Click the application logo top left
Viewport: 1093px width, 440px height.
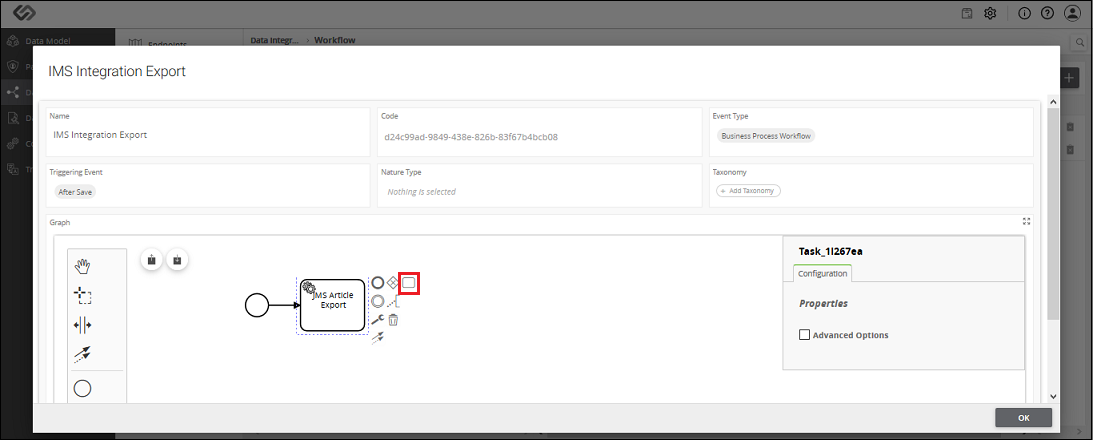tap(24, 13)
